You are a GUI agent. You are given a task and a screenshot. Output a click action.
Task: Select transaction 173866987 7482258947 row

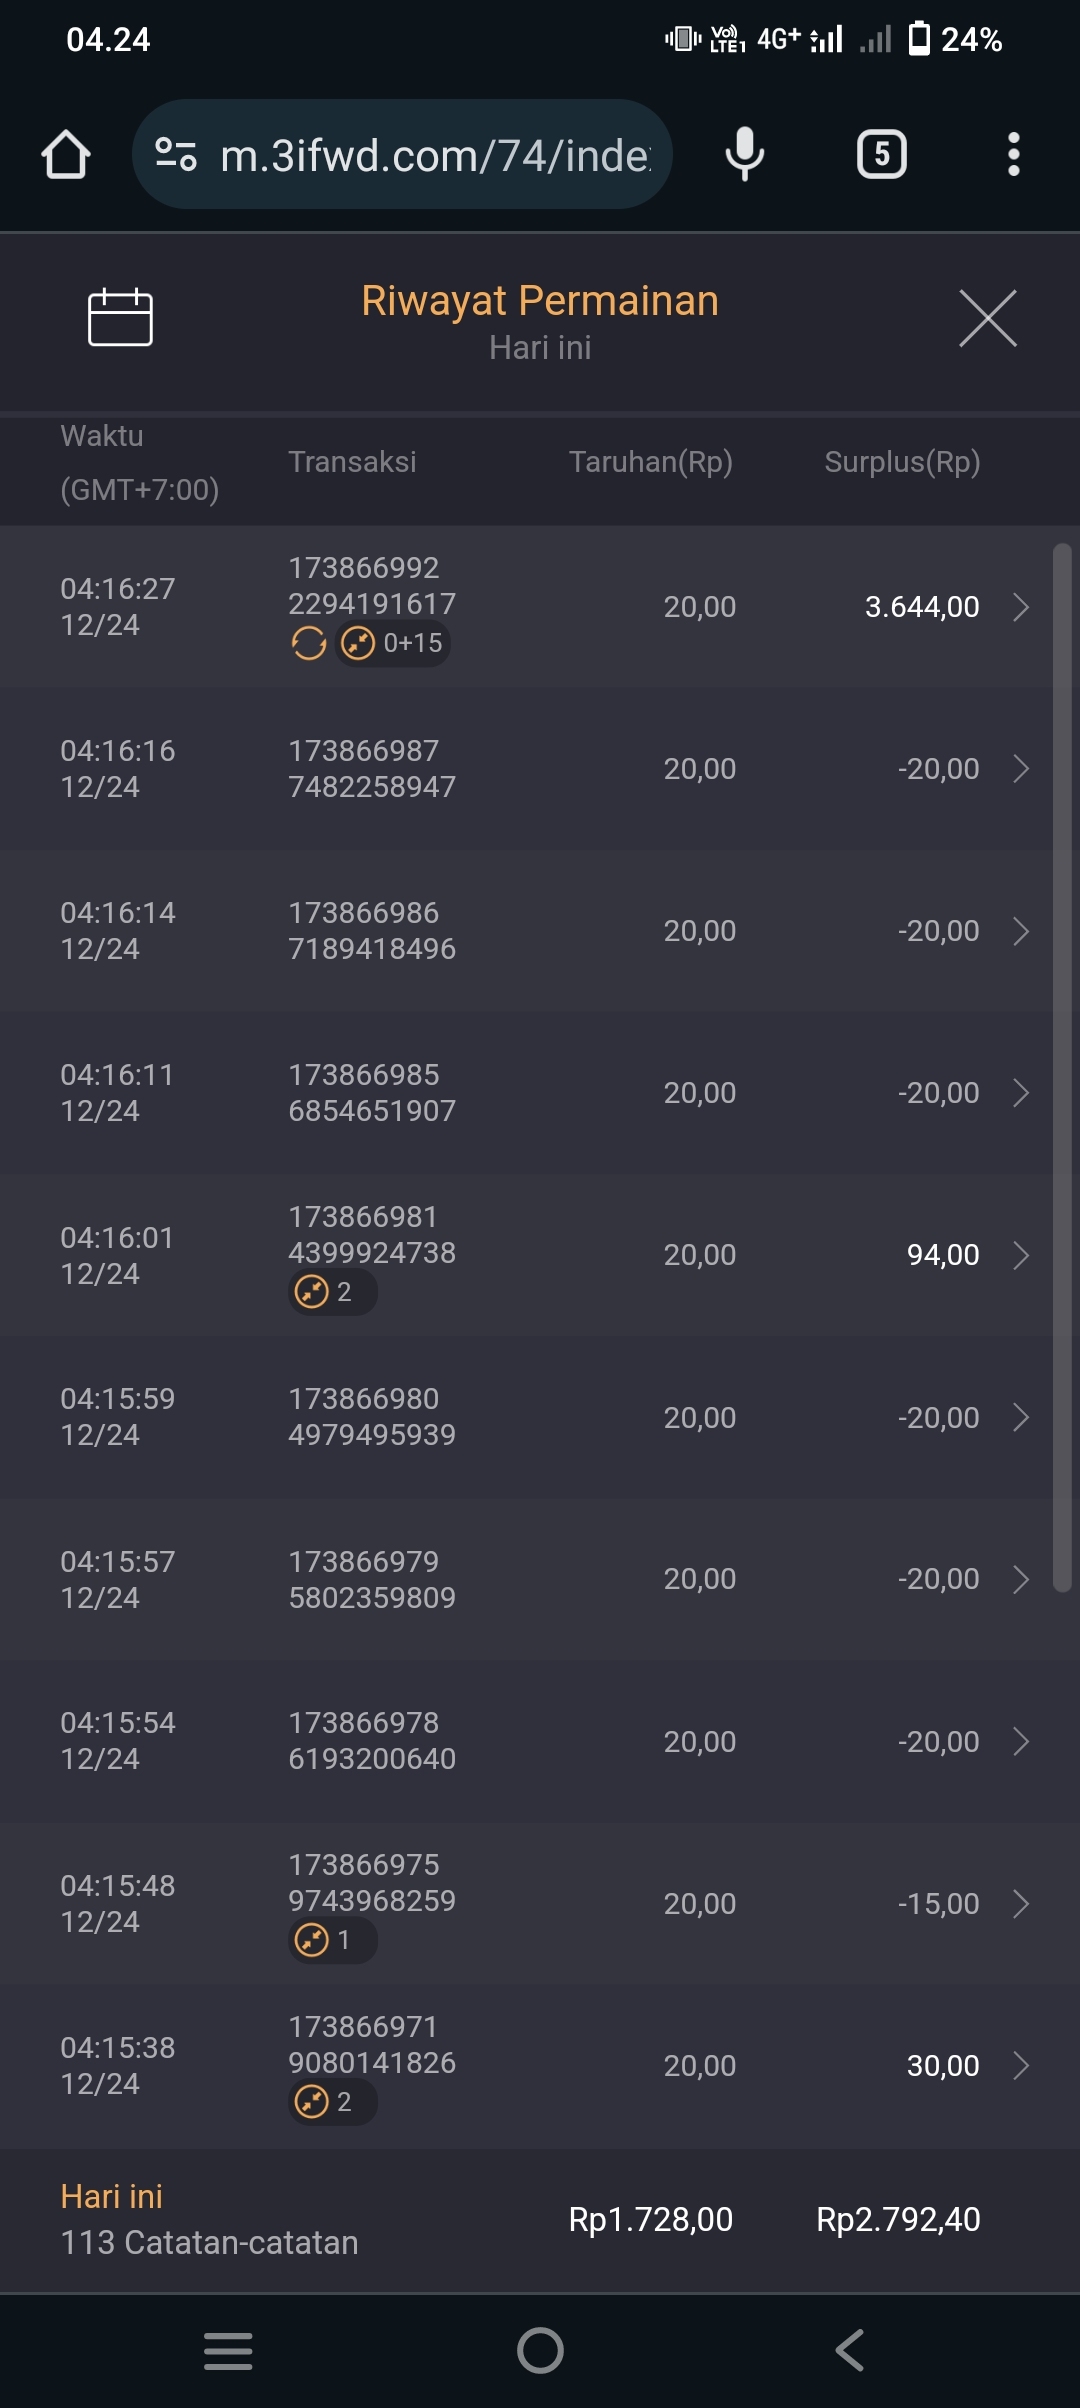pos(372,769)
